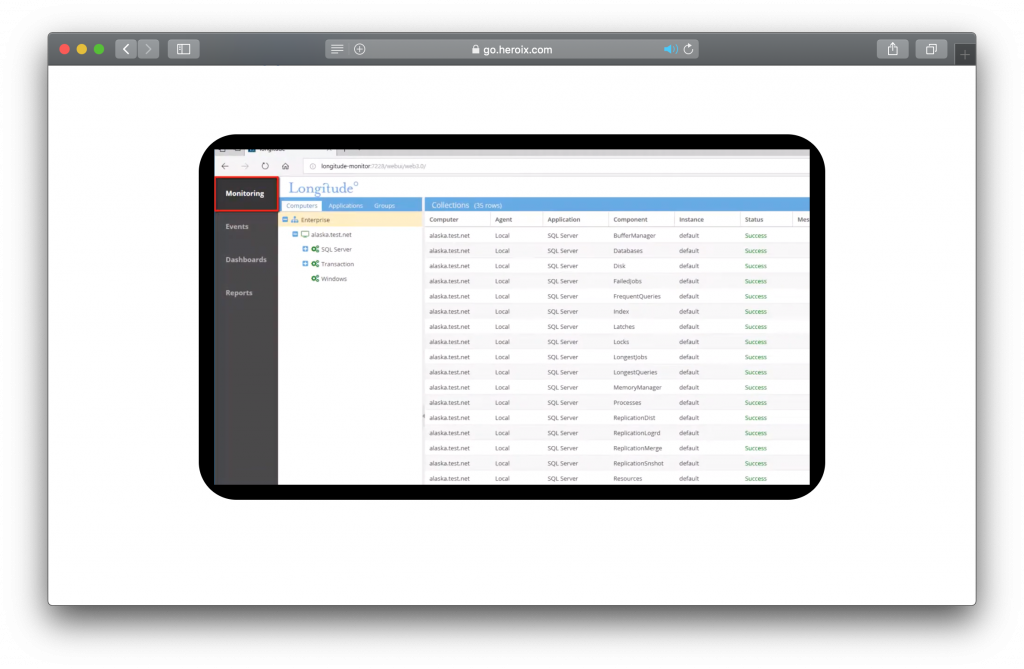Collapse the alaska.test.net tree node
Screen dimensions: 1024x669
[295, 234]
